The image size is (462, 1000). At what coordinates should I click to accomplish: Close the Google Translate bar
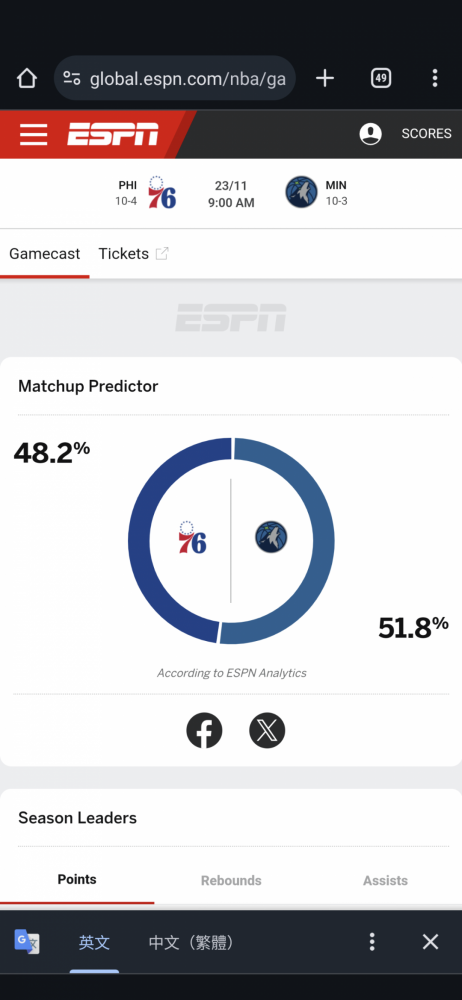coord(431,942)
